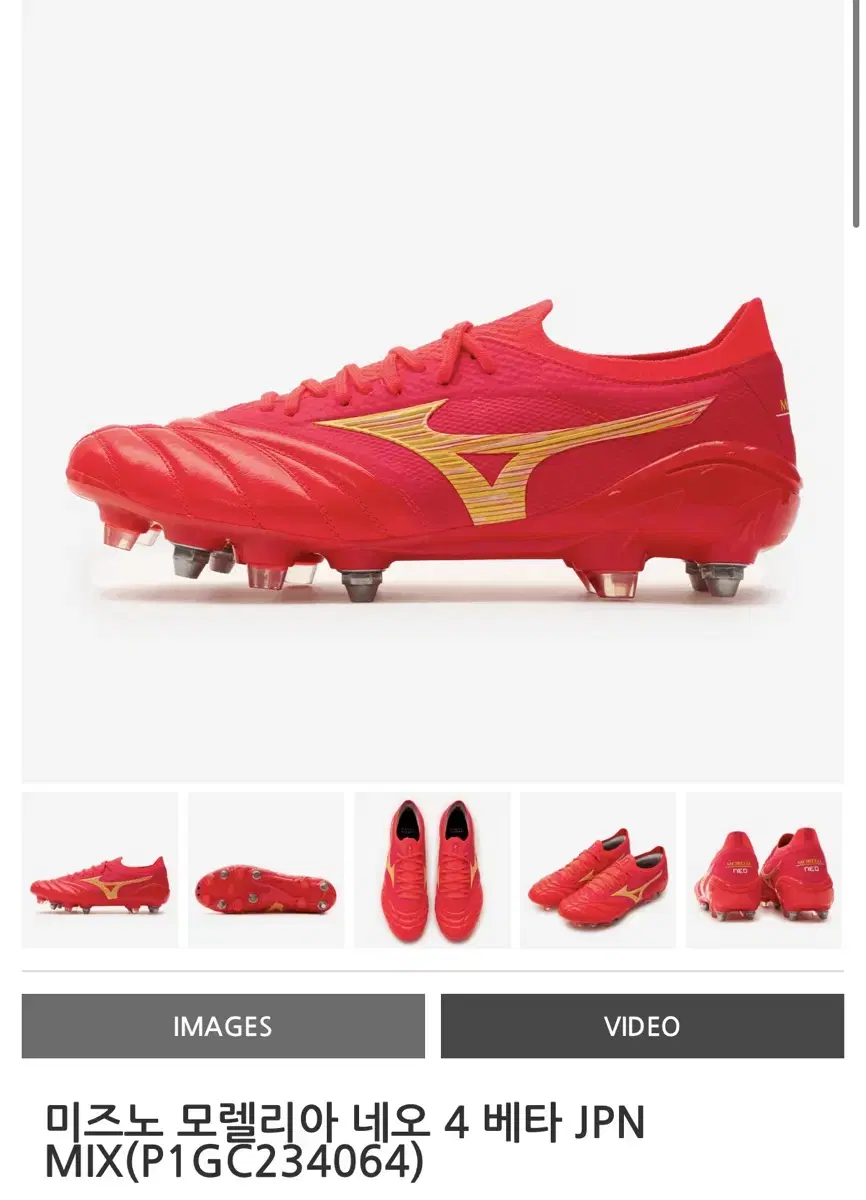This screenshot has width=866, height=1200.
Task: Switch to the IMAGES tab
Action: 223,1026
